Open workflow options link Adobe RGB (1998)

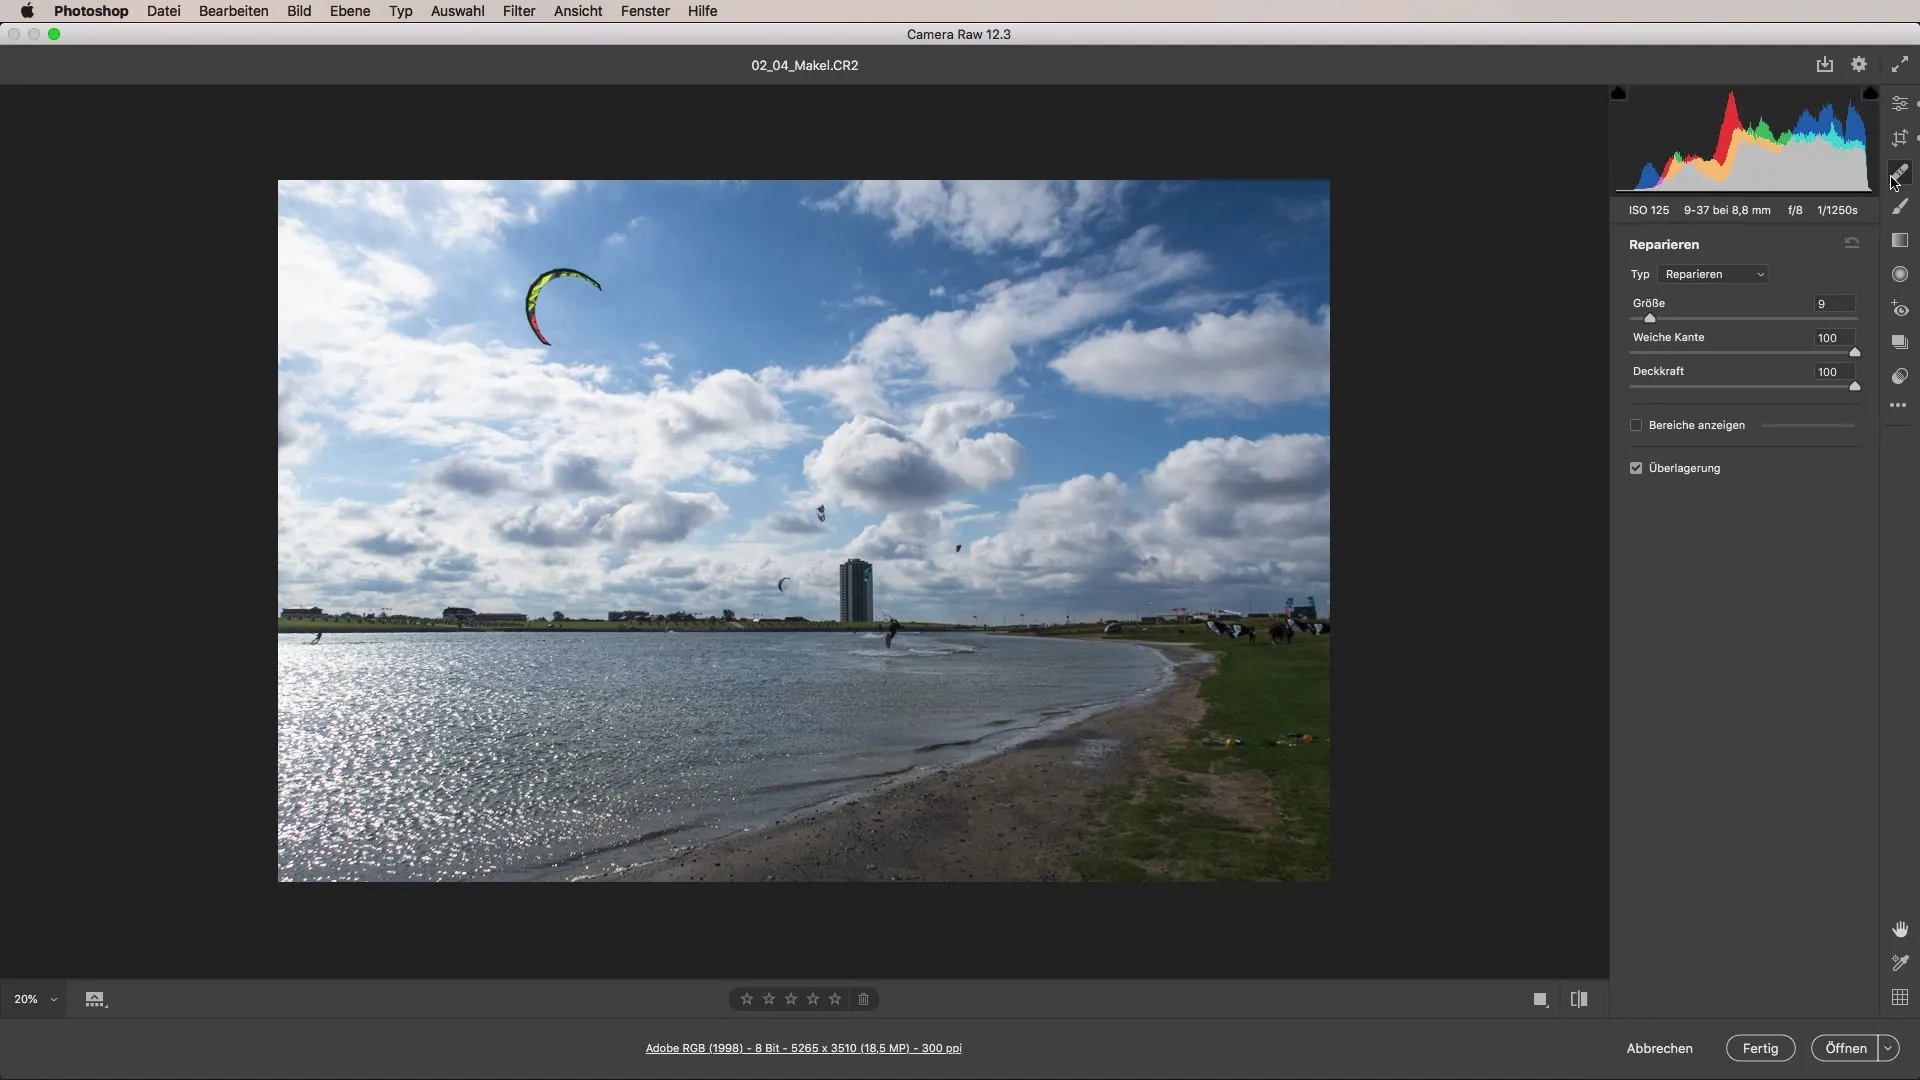(x=803, y=1048)
